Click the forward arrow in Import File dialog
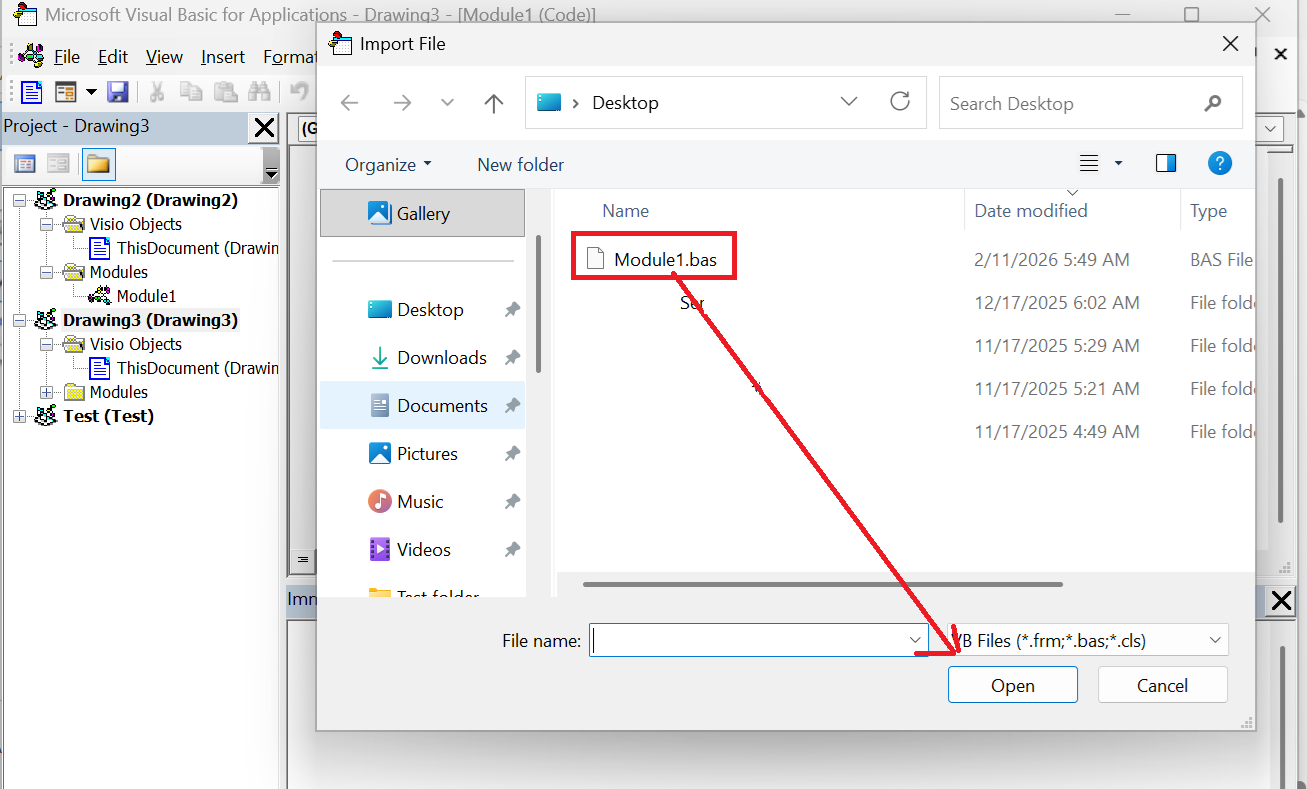Screen dimensions: 1307x789 coord(402,103)
